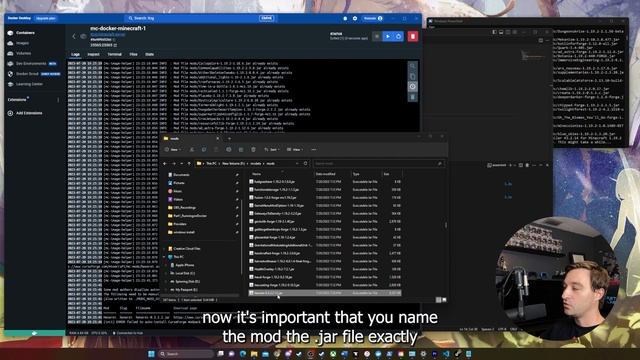
Task: Switch to the Stats tab
Action: pyautogui.click(x=150, y=54)
